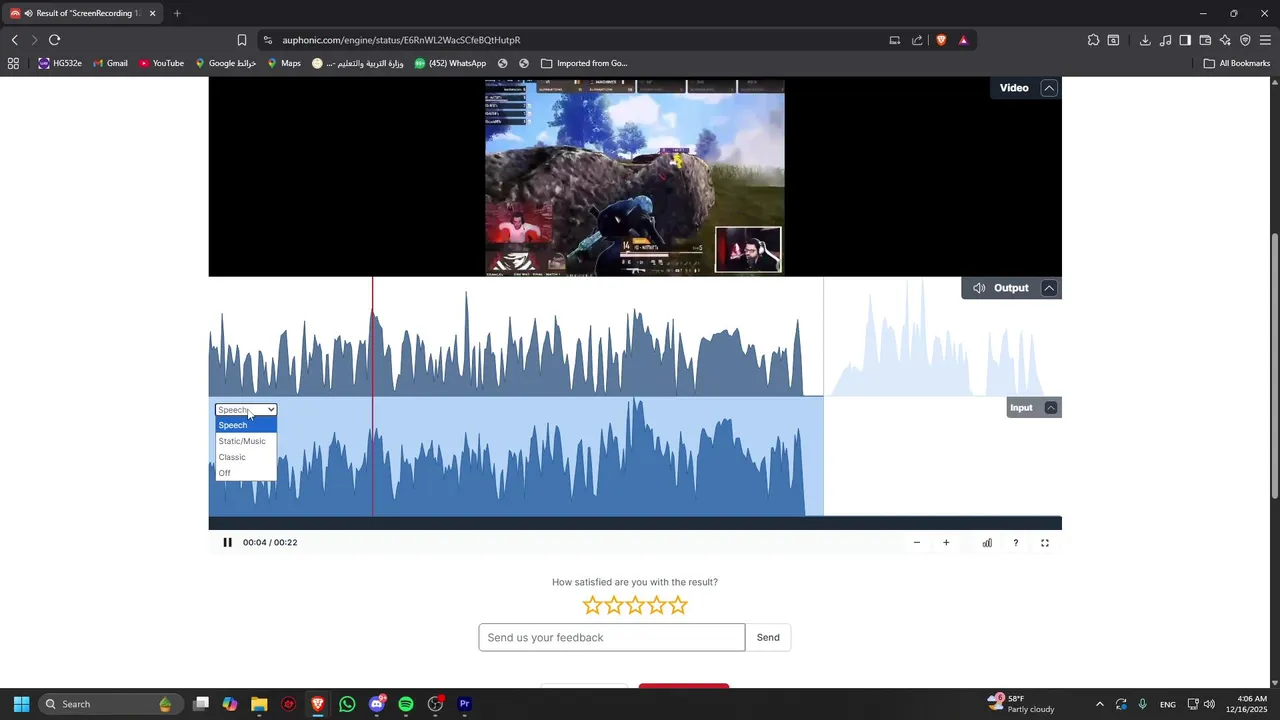Select Speech option in dropdown list
The height and width of the screenshot is (720, 1280).
tap(246, 425)
